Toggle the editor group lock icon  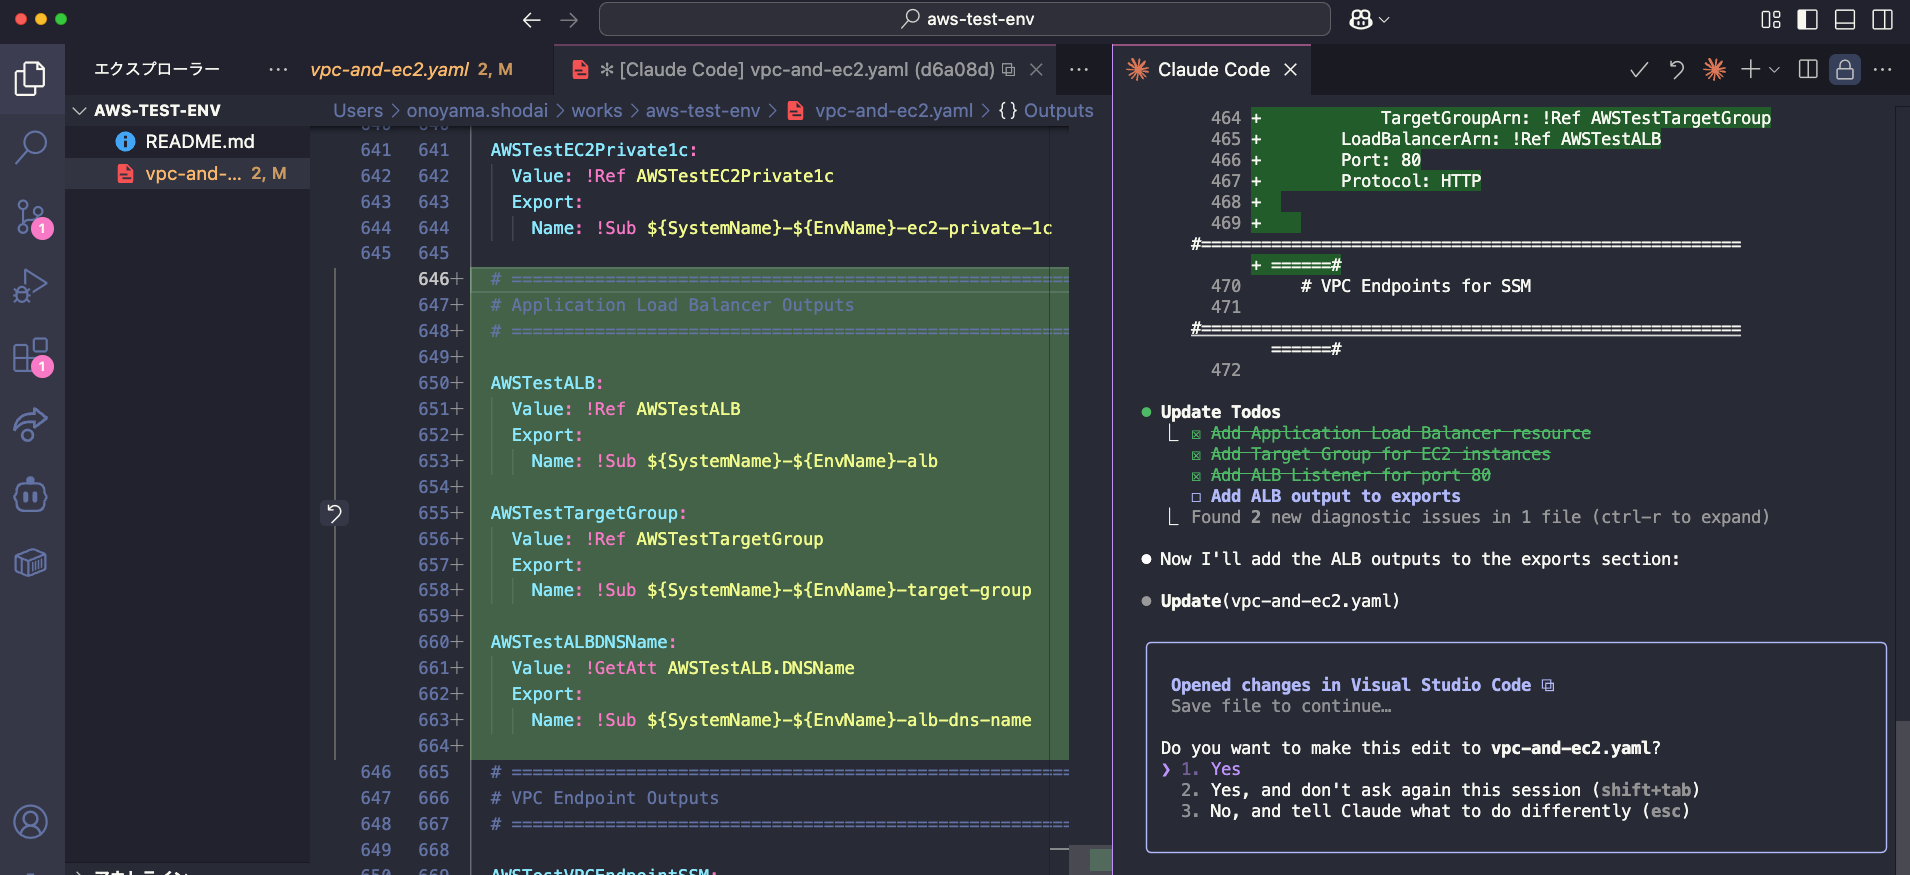(x=1845, y=69)
